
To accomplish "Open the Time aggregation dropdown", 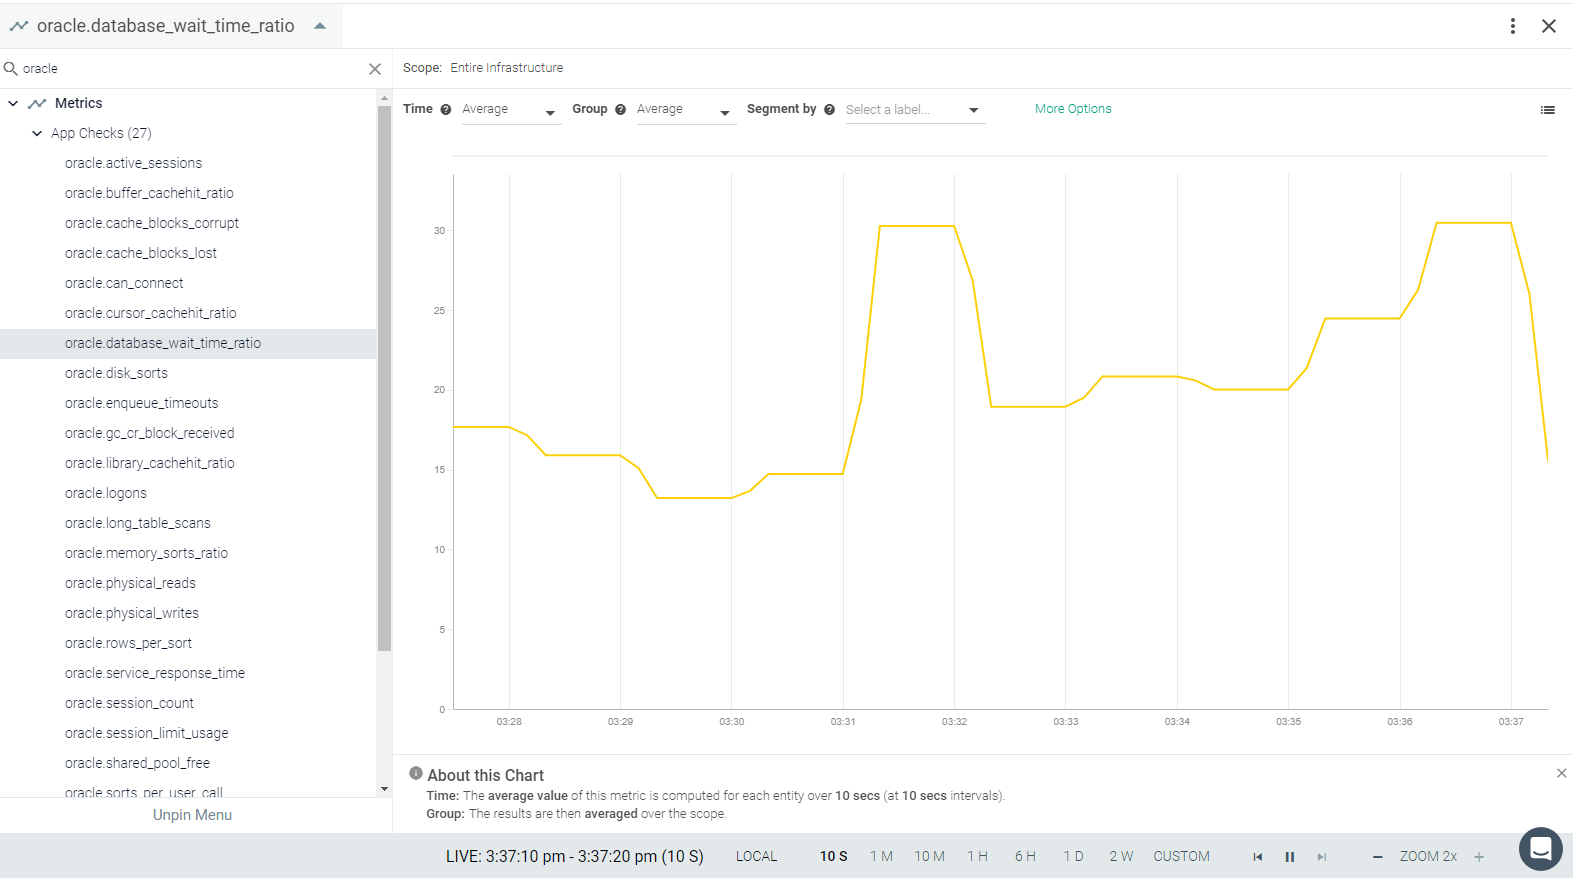I will (x=510, y=110).
